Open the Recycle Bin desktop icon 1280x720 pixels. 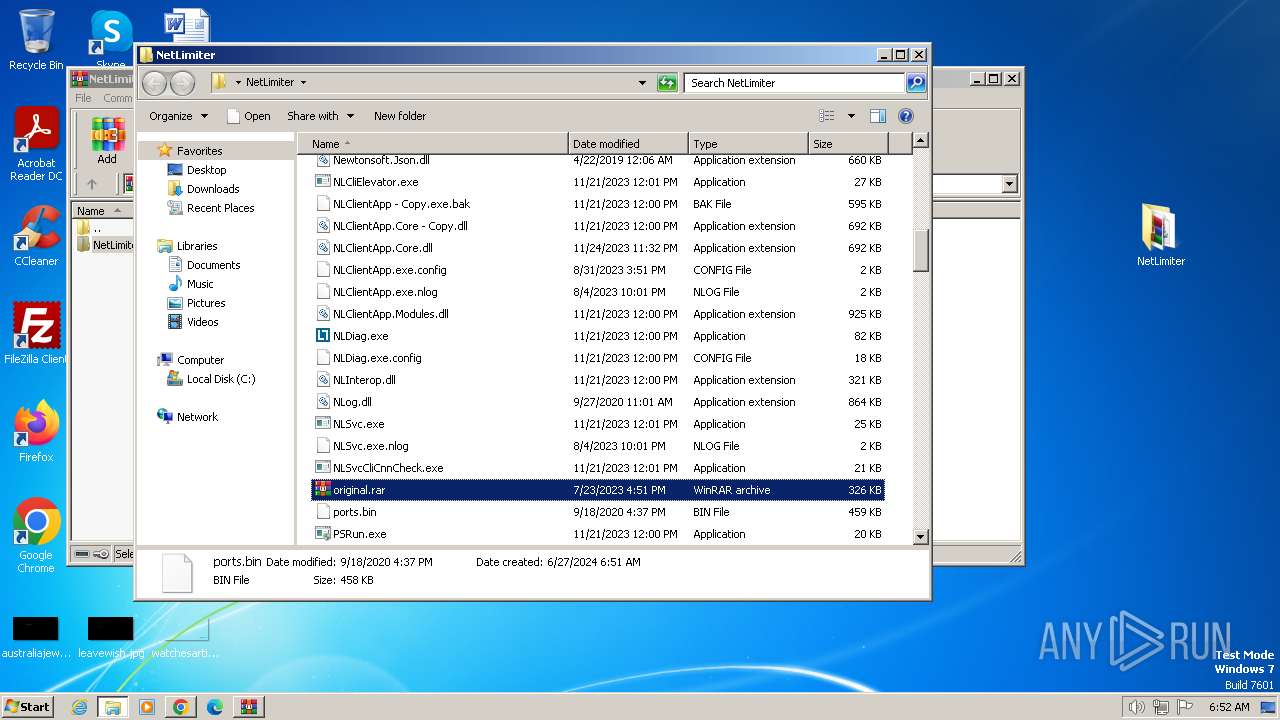pyautogui.click(x=36, y=40)
